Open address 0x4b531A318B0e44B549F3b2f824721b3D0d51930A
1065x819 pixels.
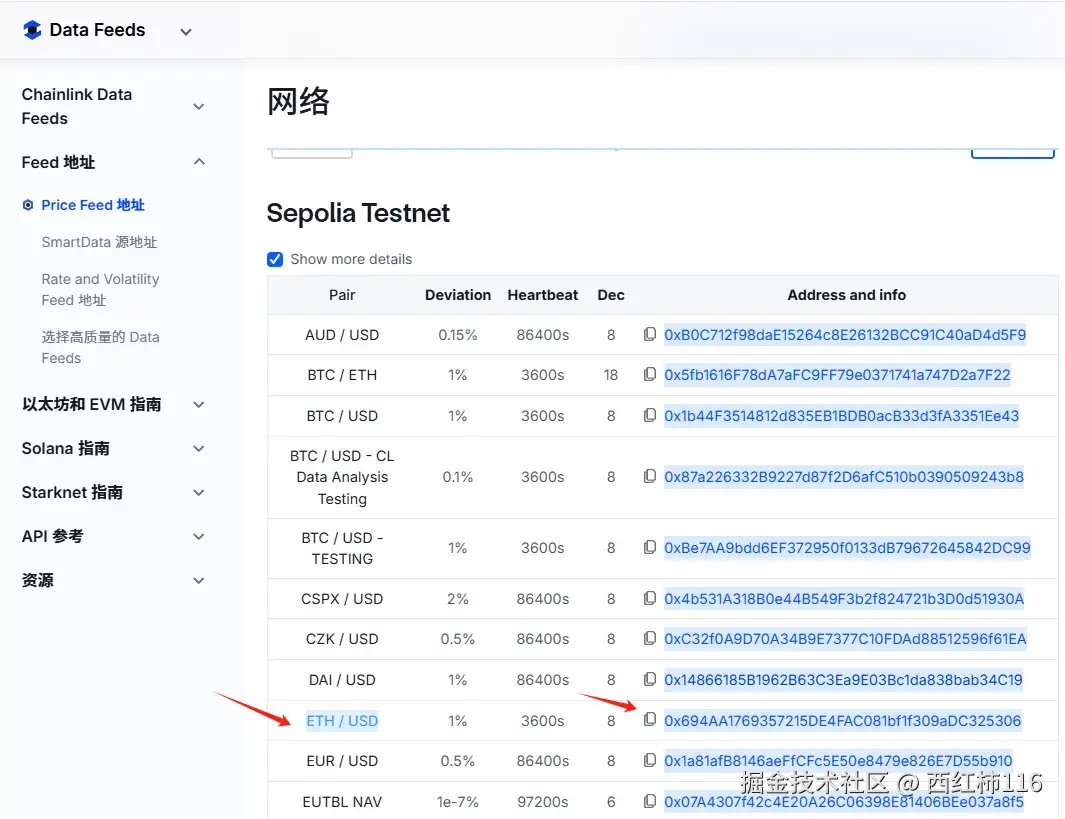pyautogui.click(x=844, y=599)
